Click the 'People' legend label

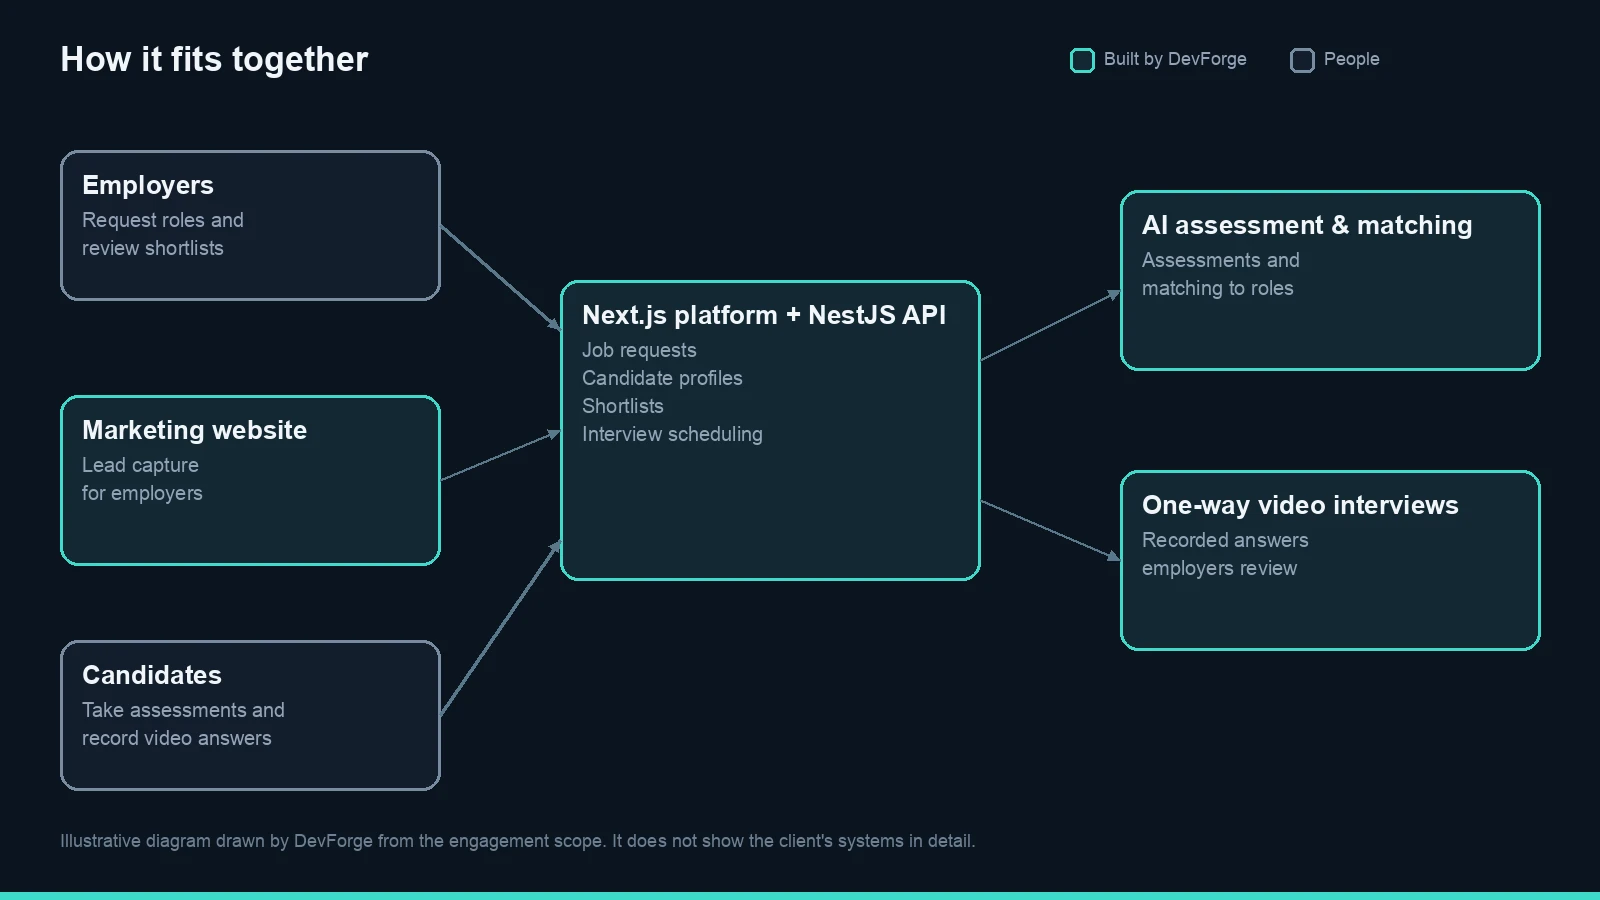pyautogui.click(x=1351, y=59)
